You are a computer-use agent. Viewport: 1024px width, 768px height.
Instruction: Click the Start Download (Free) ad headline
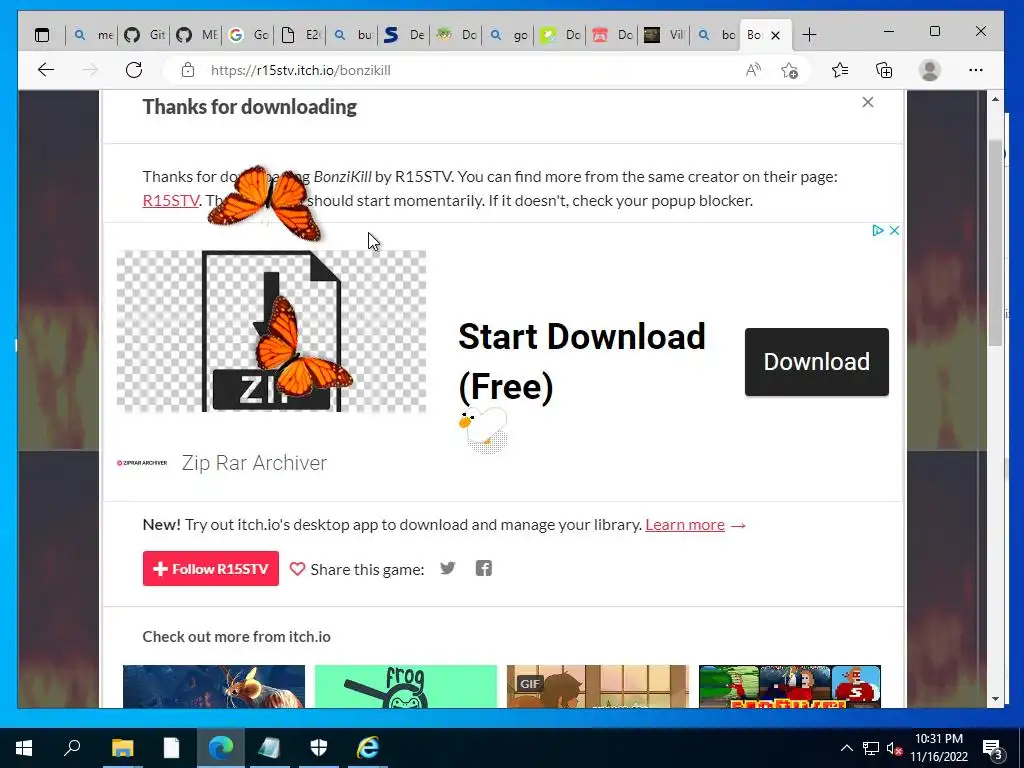(x=581, y=361)
